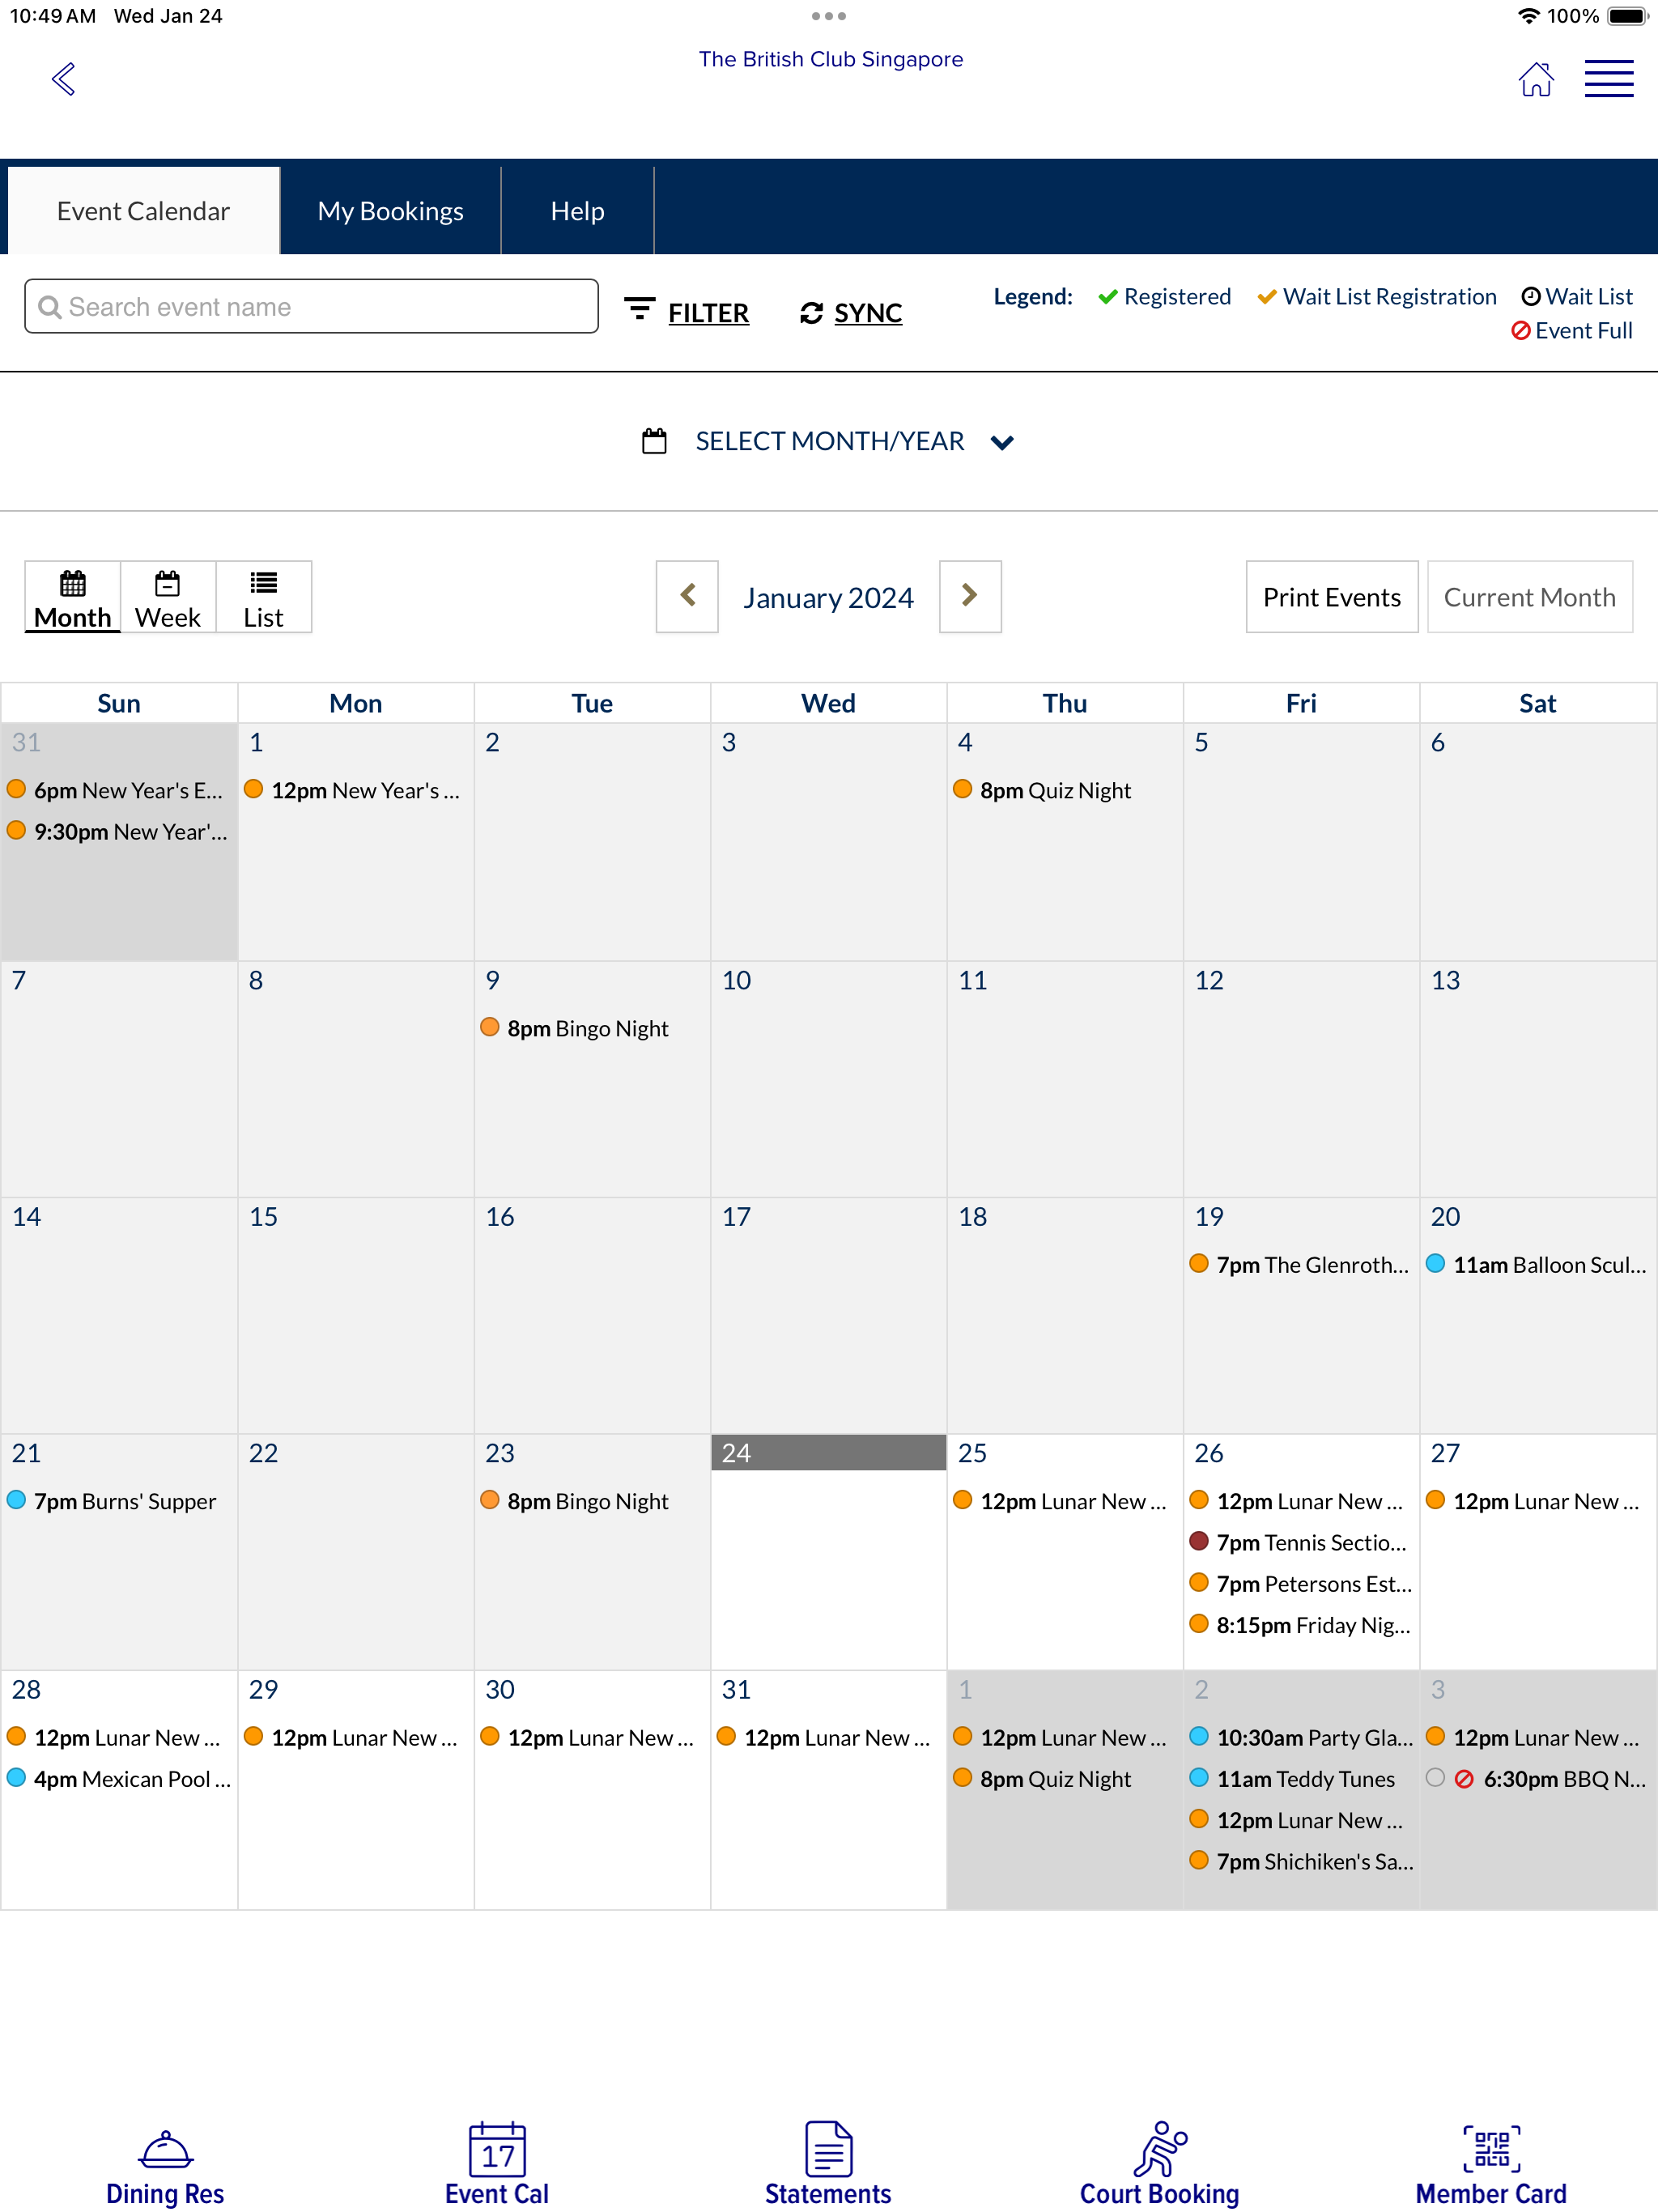The width and height of the screenshot is (1658, 2212).
Task: Click the search magnifier icon
Action: 49,307
